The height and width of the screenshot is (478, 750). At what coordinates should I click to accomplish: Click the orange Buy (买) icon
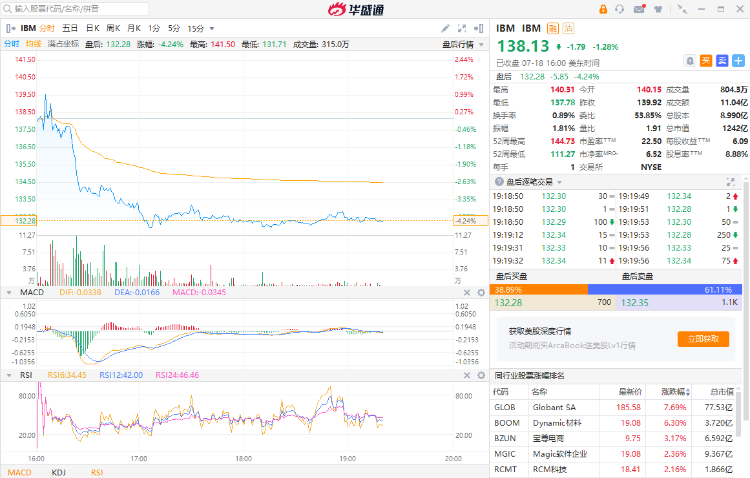(x=704, y=60)
